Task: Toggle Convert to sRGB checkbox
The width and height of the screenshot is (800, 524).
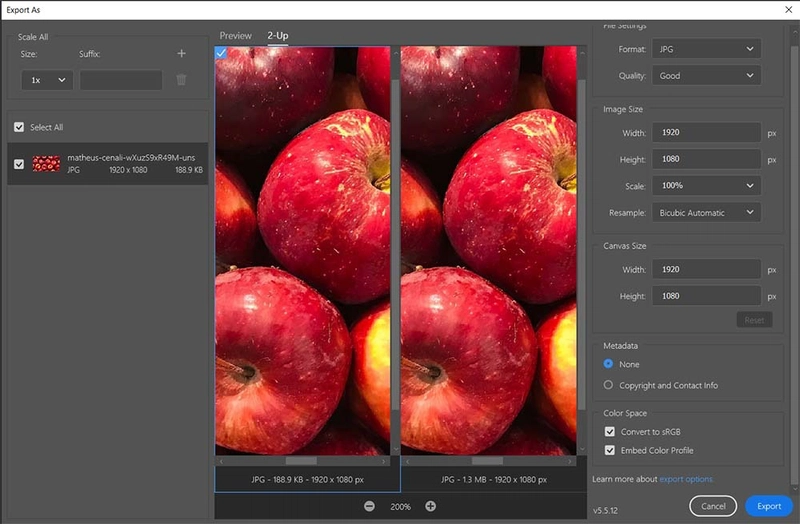Action: (x=610, y=432)
